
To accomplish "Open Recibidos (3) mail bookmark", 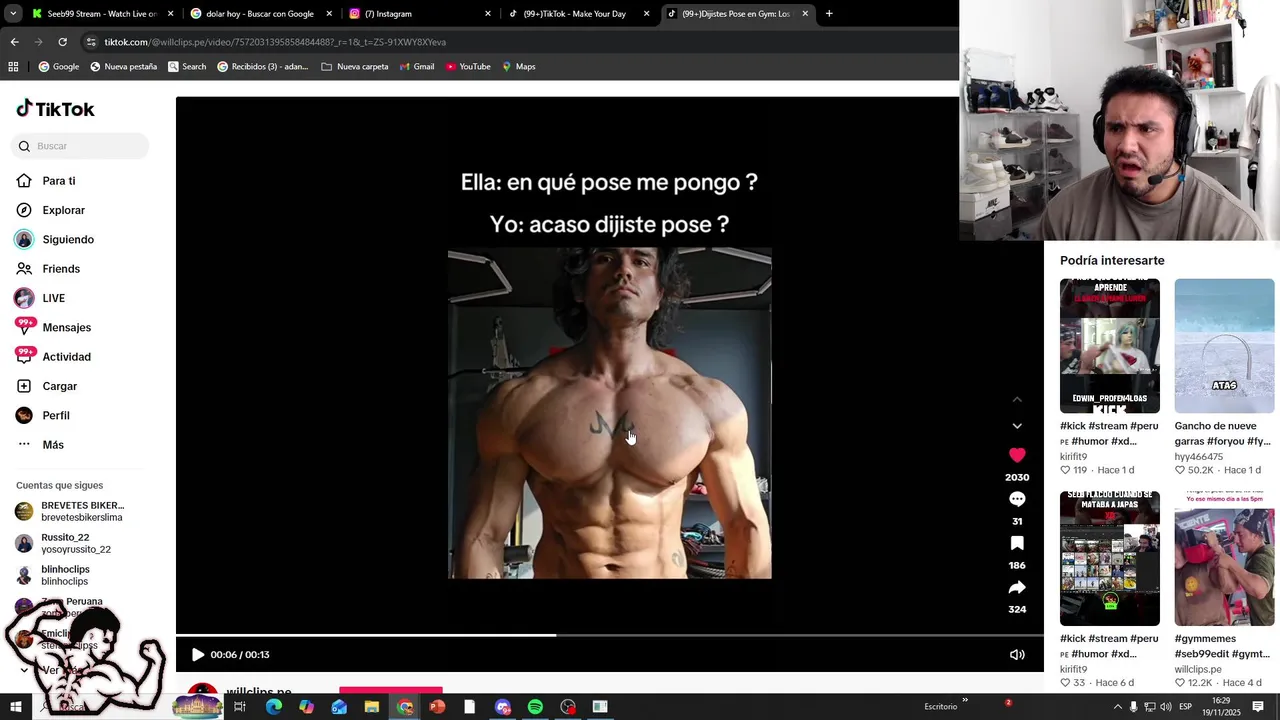I will (263, 67).
